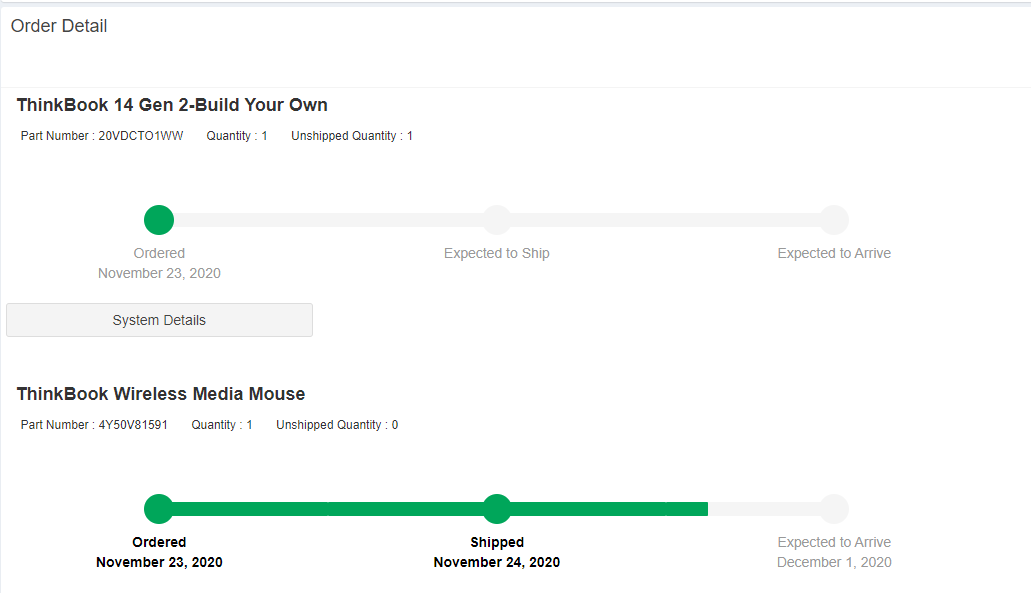The image size is (1031, 593).
Task: Click the gray Expected to Ship circle
Action: click(497, 220)
